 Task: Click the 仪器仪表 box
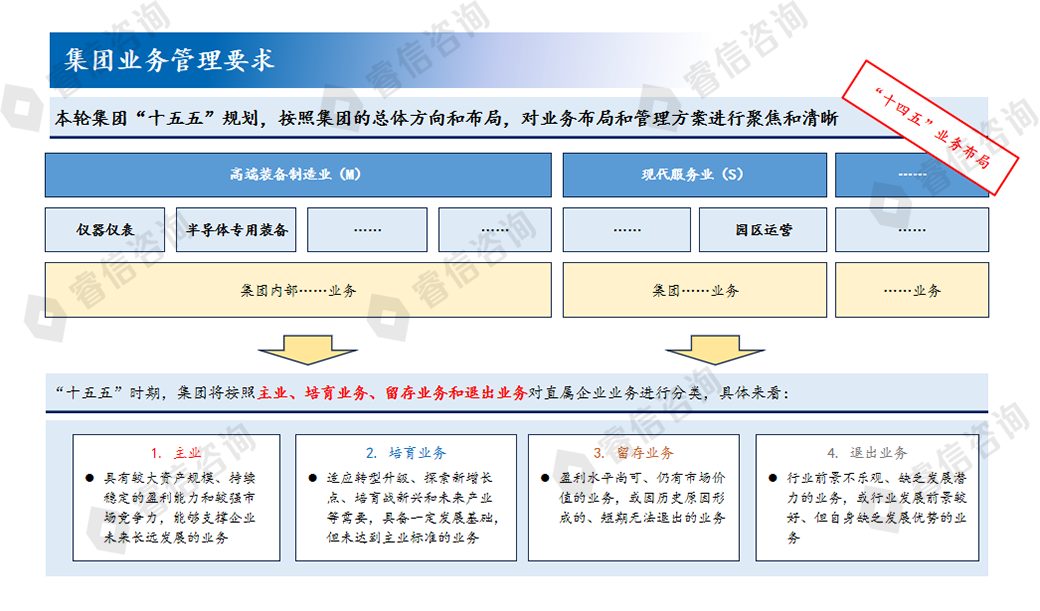coord(106,230)
